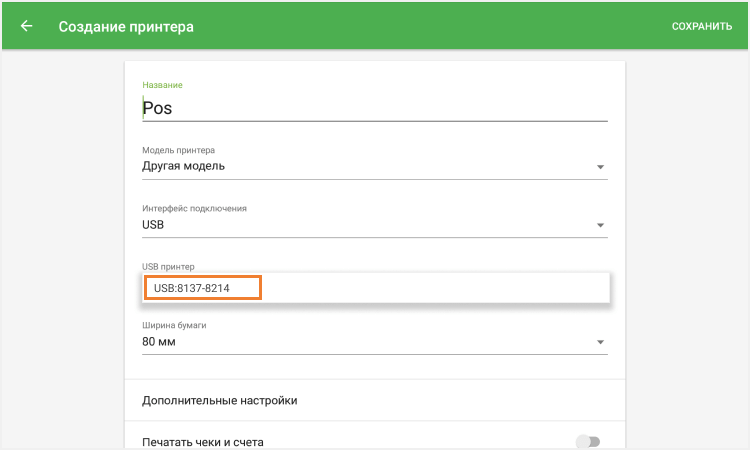Click the Создание принтера title
The width and height of the screenshot is (750, 450).
[126, 26]
